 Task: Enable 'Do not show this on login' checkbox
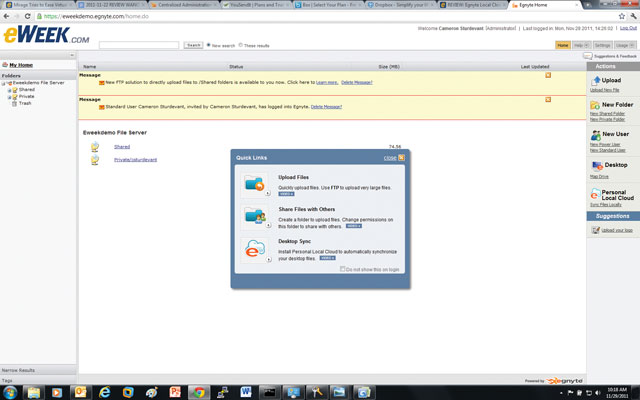coord(343,269)
